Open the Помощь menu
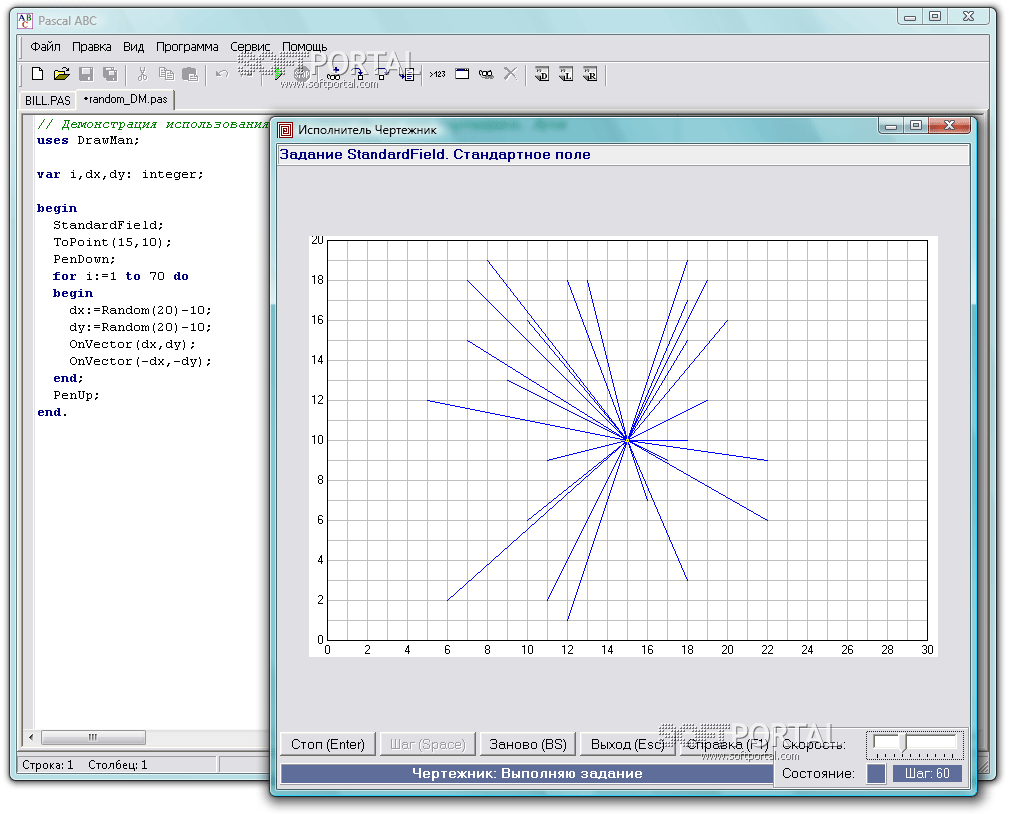Viewport: 1010px width, 814px height. [x=305, y=46]
